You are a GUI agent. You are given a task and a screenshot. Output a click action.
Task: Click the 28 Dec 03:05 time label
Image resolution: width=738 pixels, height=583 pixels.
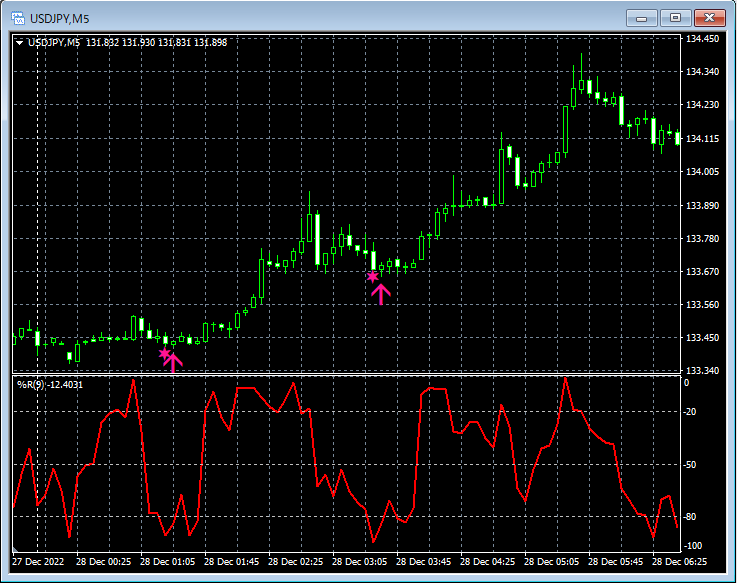360,561
